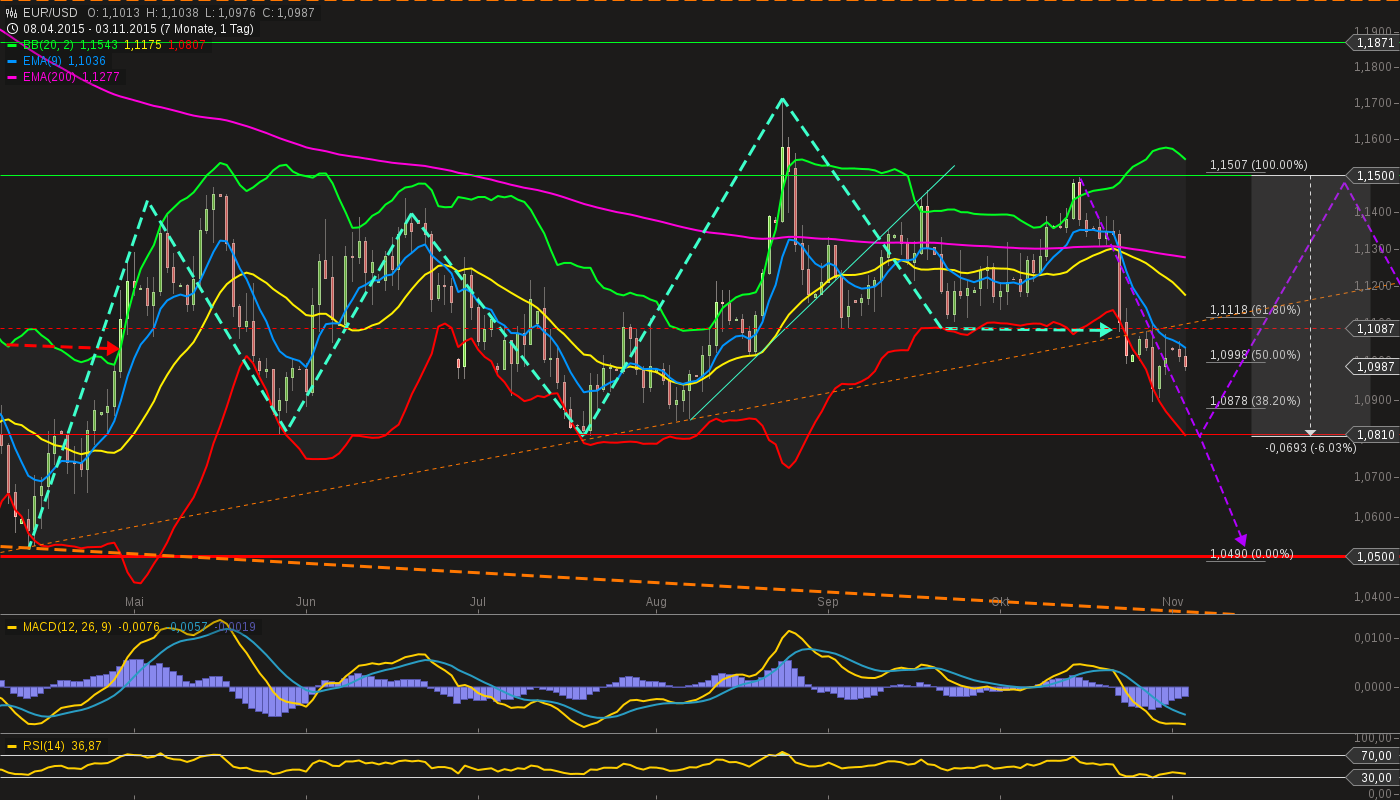This screenshot has width=1400, height=800.
Task: Click the Mai label on the time axis
Action: (x=134, y=602)
